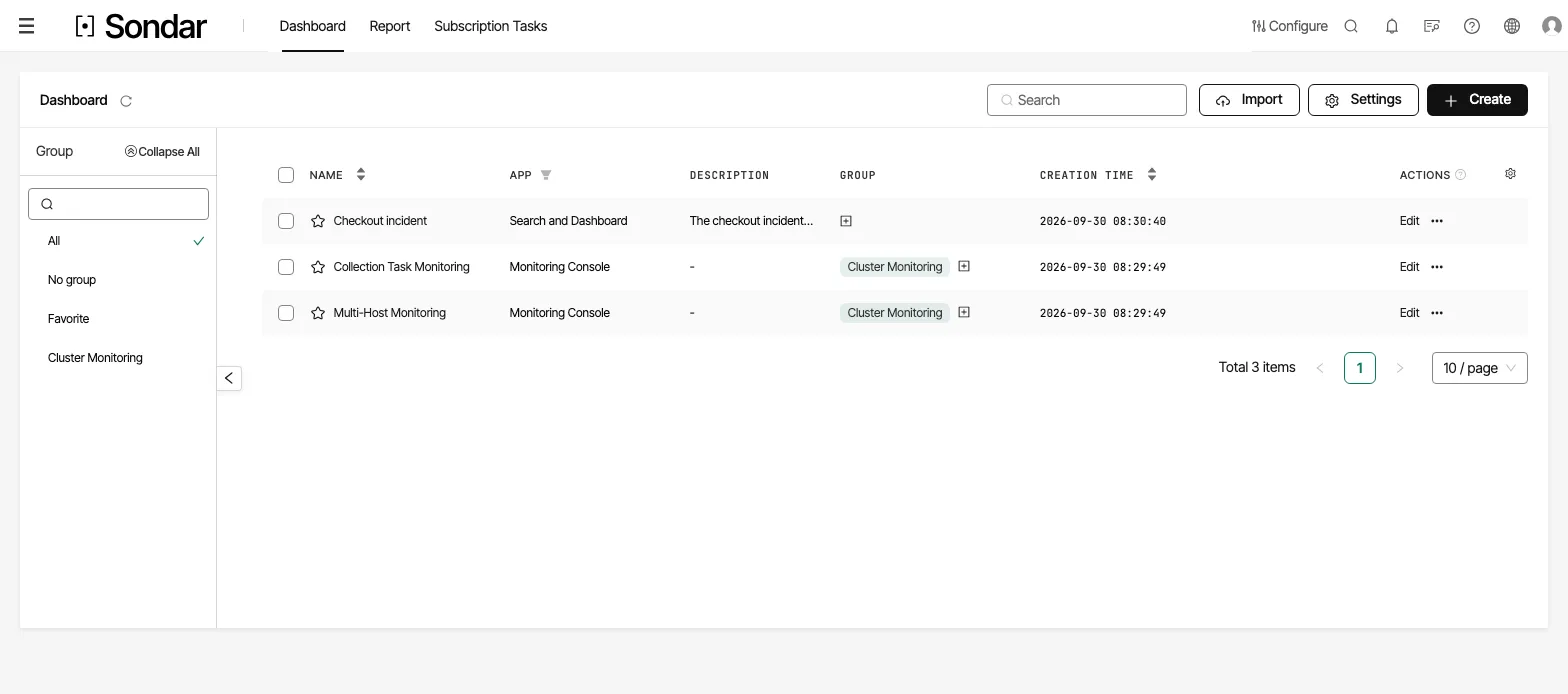Open the Checkout incident dashboard
Image resolution: width=1568 pixels, height=694 pixels.
[x=380, y=221]
